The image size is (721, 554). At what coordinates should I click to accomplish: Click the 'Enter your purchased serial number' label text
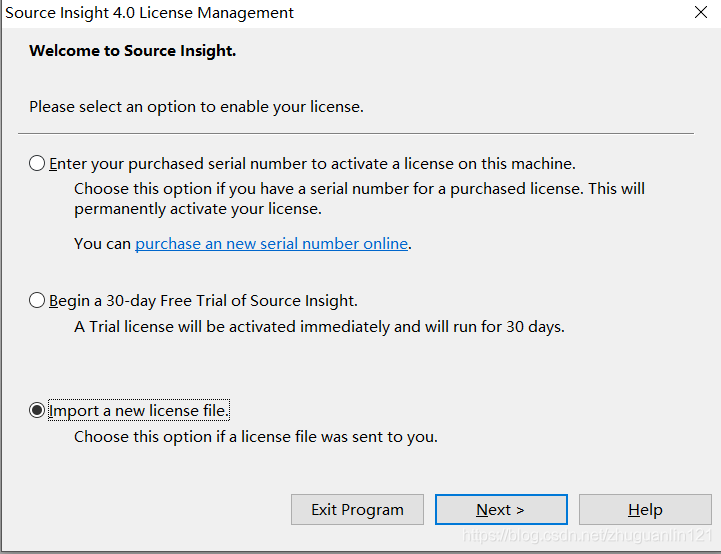coord(312,164)
